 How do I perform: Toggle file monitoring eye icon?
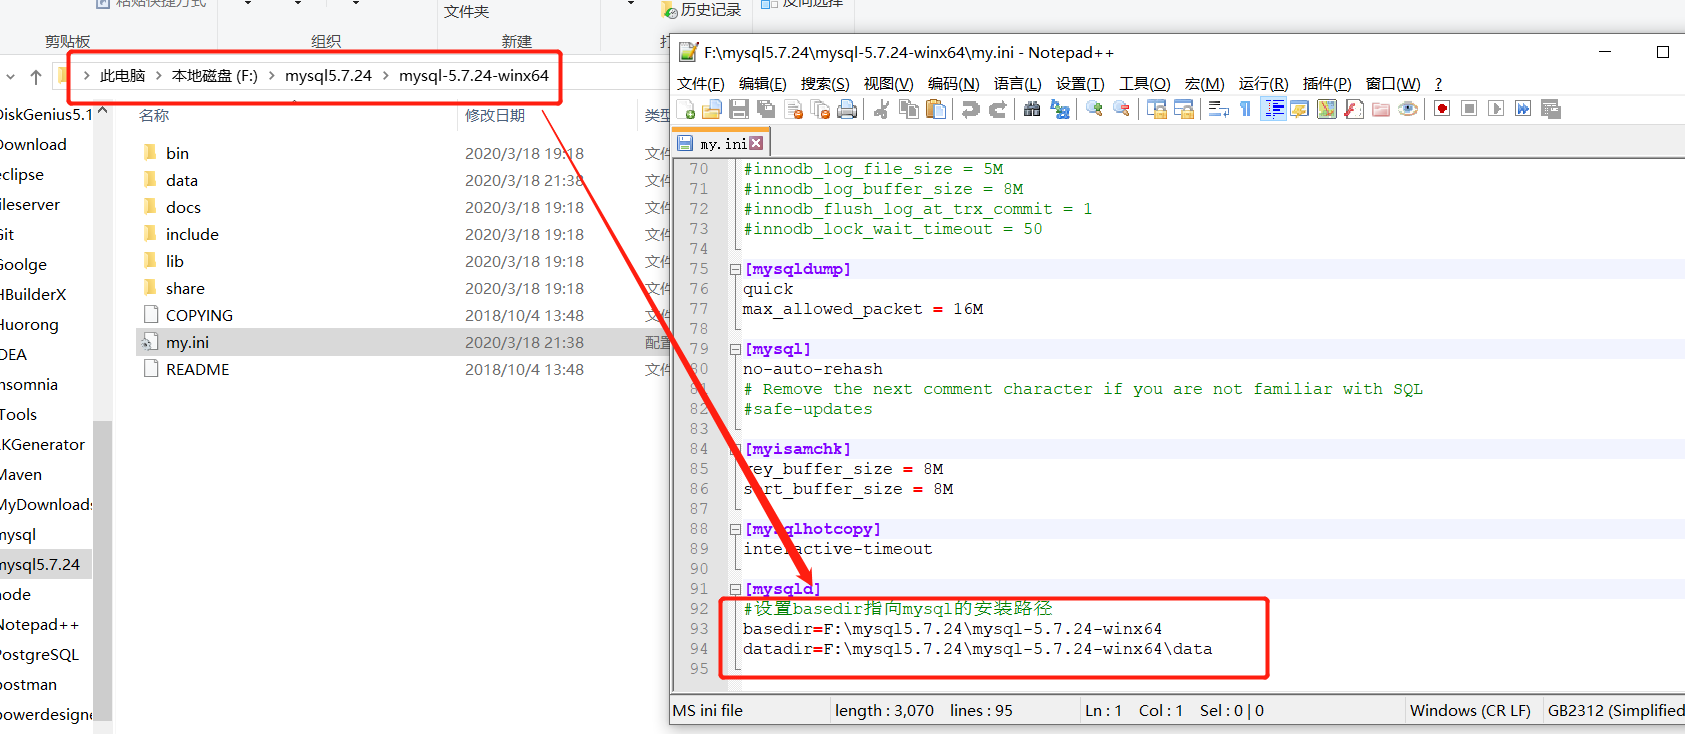(1408, 109)
